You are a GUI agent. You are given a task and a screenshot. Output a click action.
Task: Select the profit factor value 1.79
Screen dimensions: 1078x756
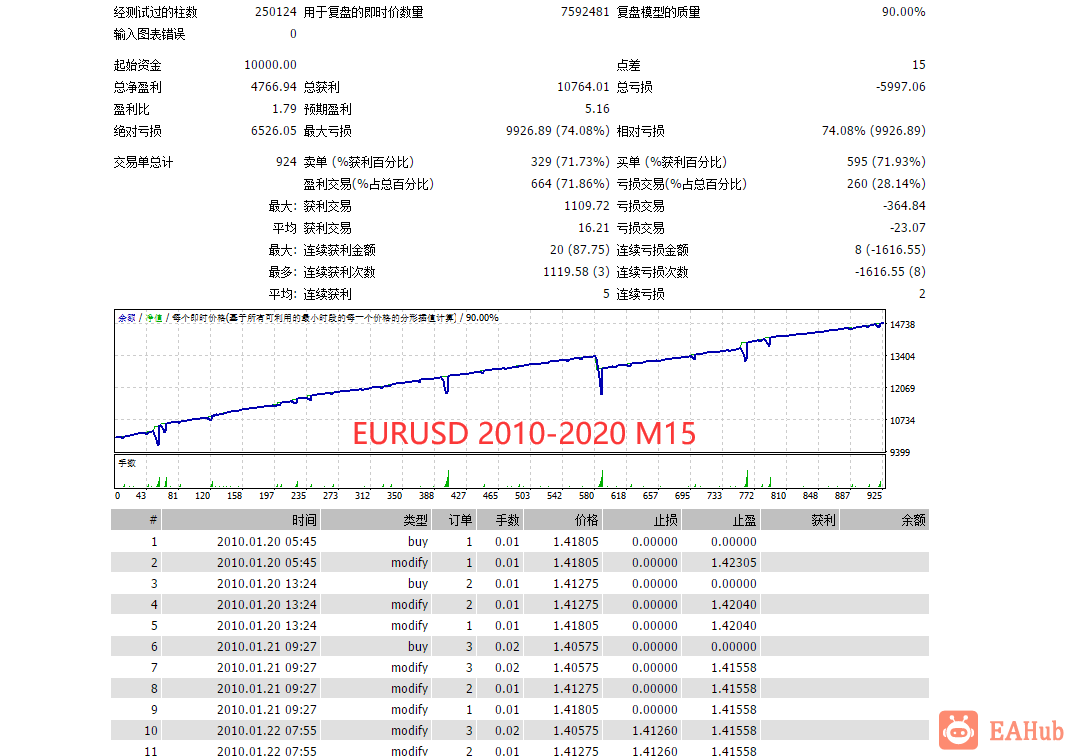(284, 109)
